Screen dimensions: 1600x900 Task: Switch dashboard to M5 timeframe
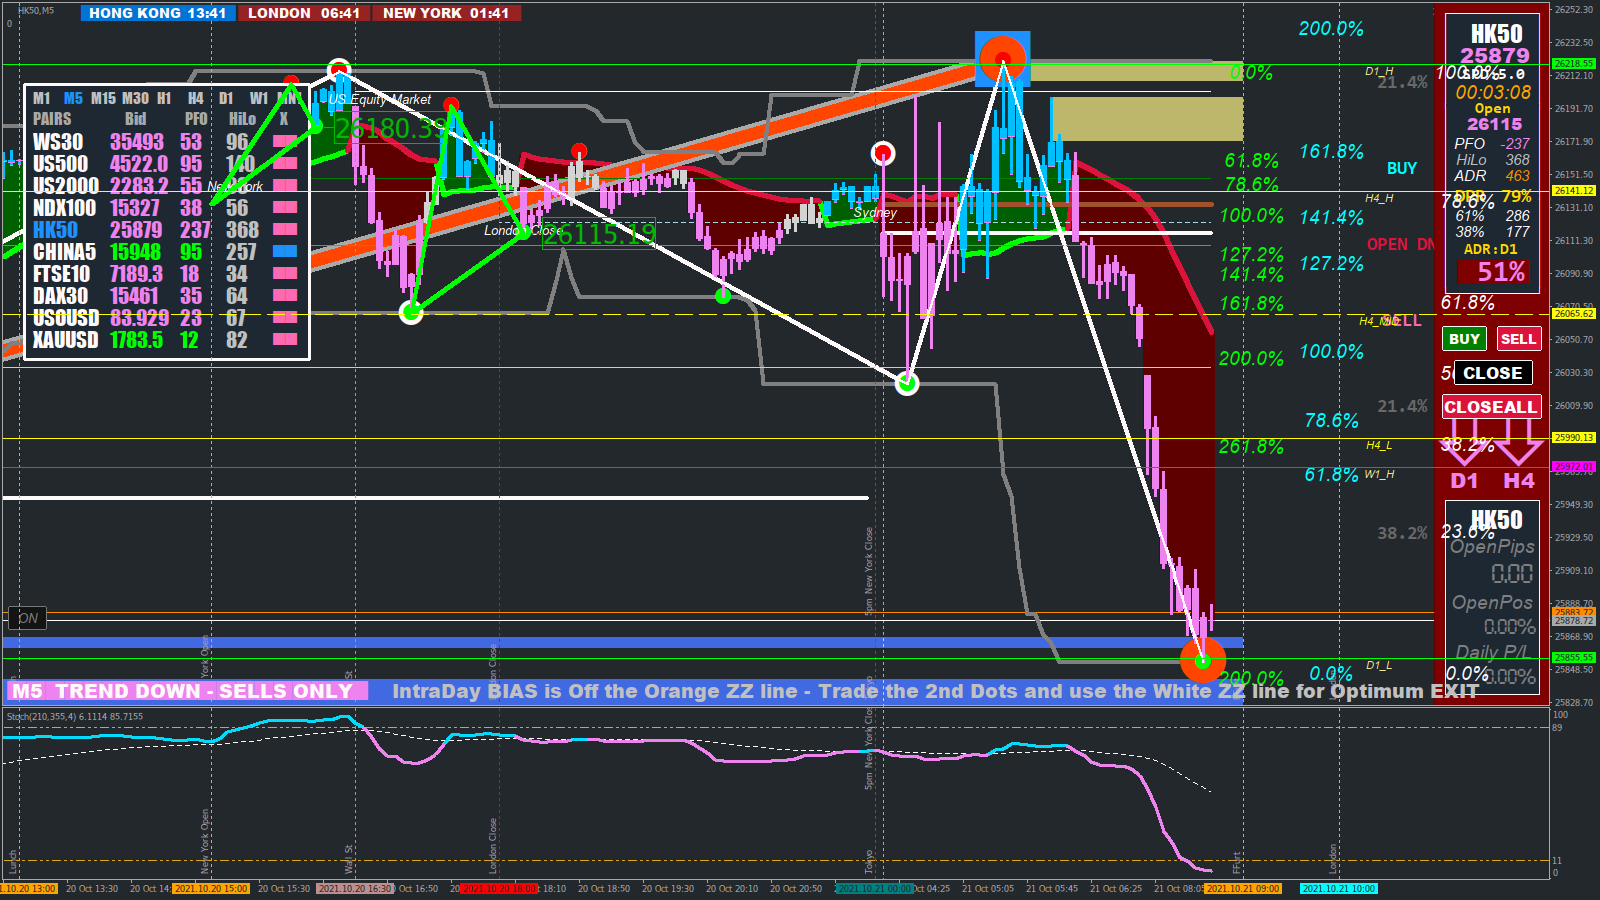73,98
